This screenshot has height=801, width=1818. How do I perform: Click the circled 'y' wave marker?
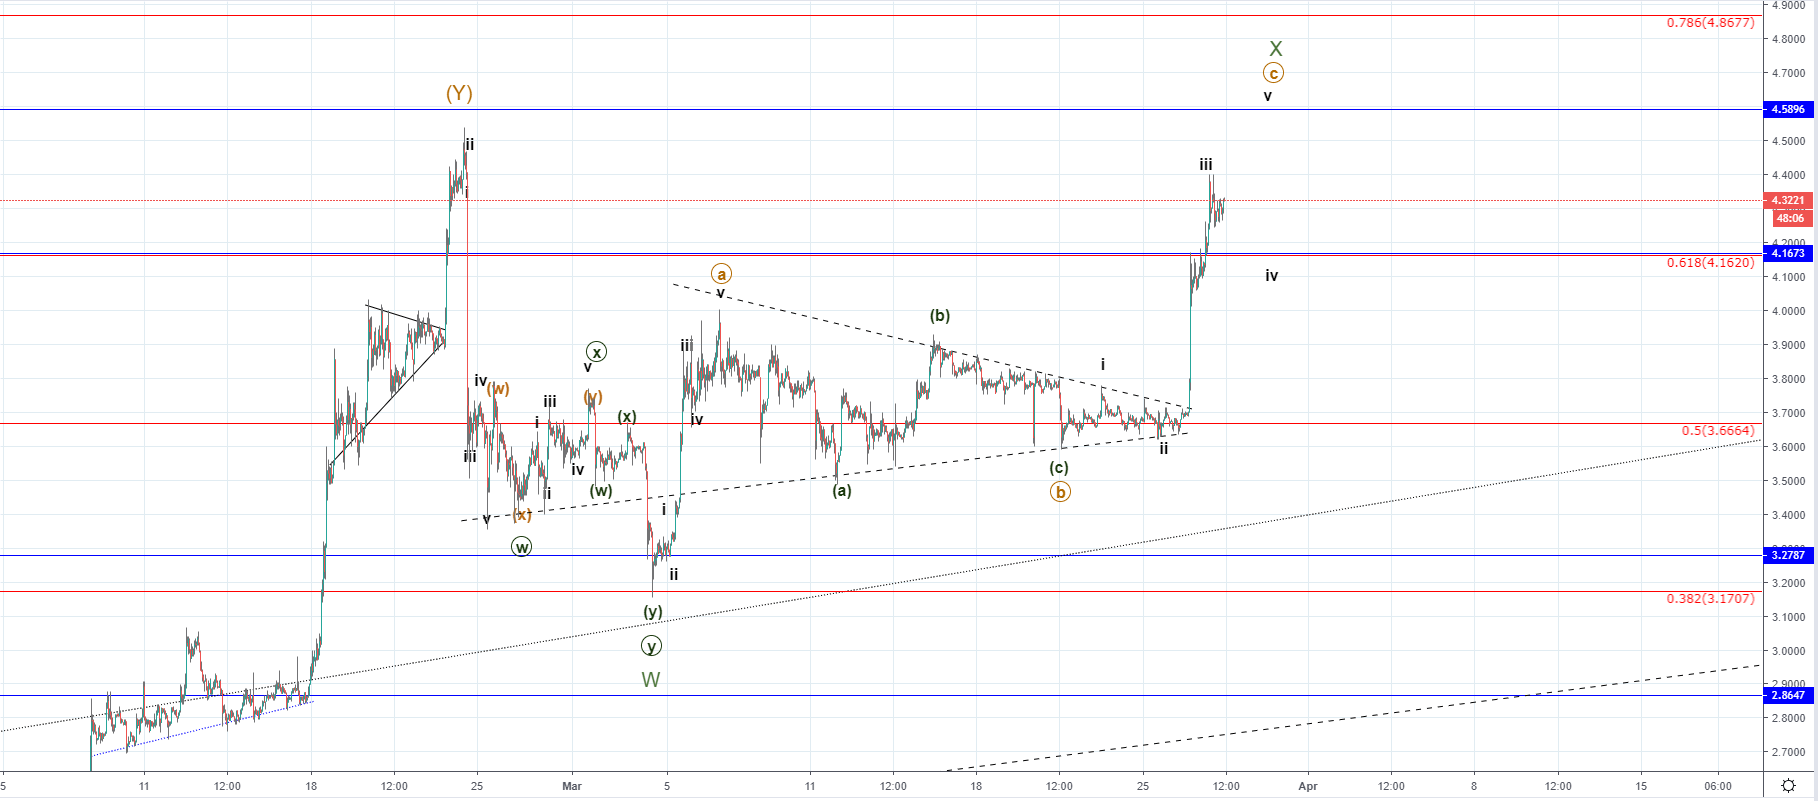pos(651,646)
